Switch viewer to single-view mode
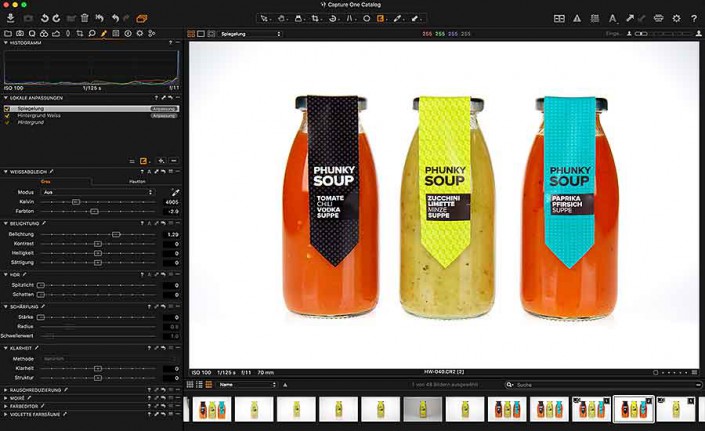Image resolution: width=705 pixels, height=431 pixels. (201, 34)
